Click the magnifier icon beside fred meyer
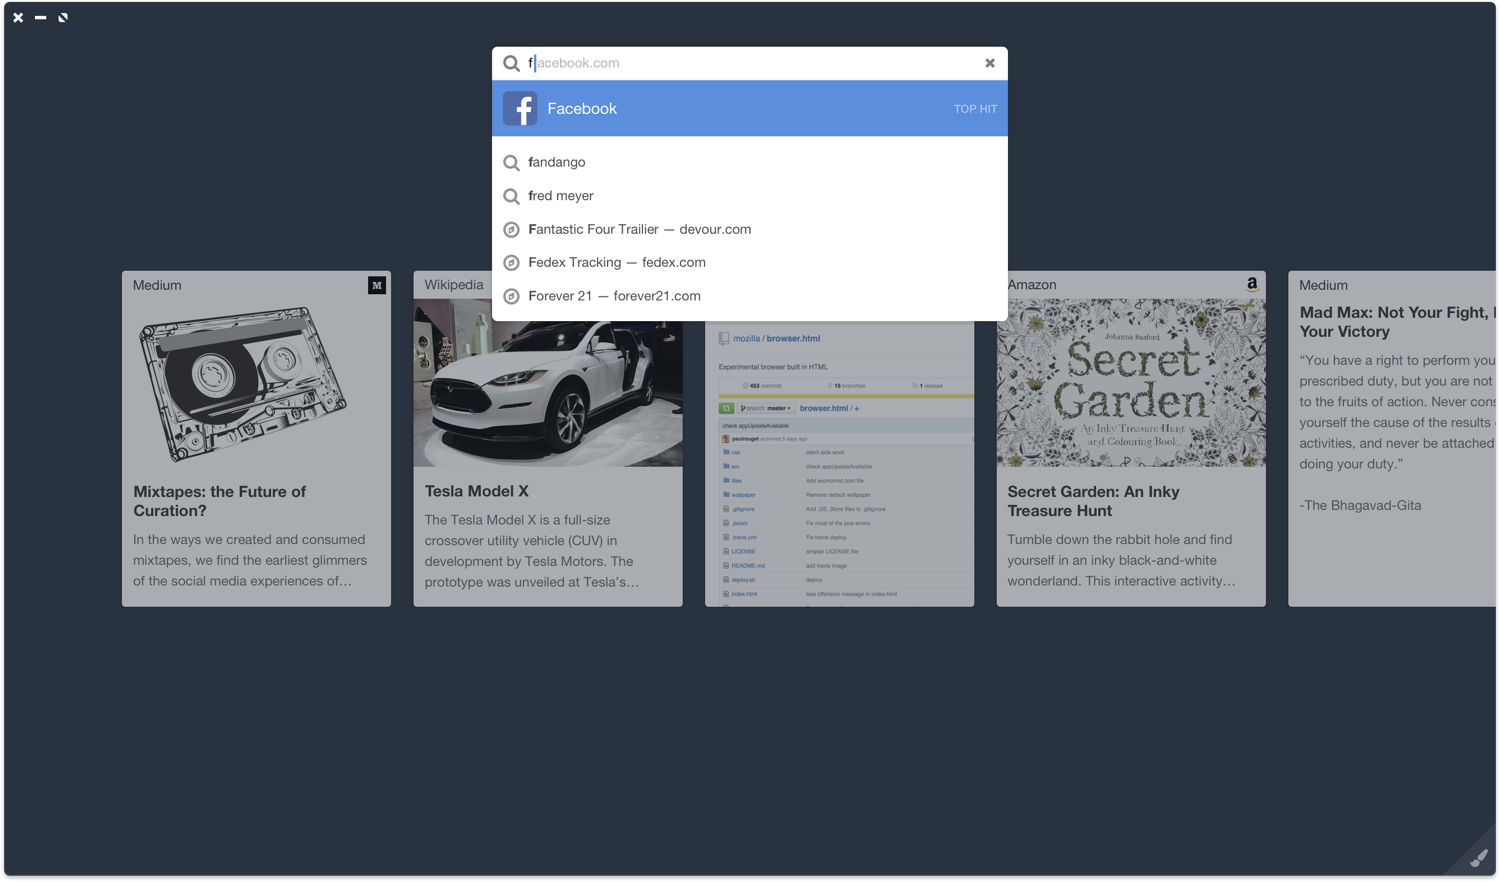 click(x=511, y=196)
